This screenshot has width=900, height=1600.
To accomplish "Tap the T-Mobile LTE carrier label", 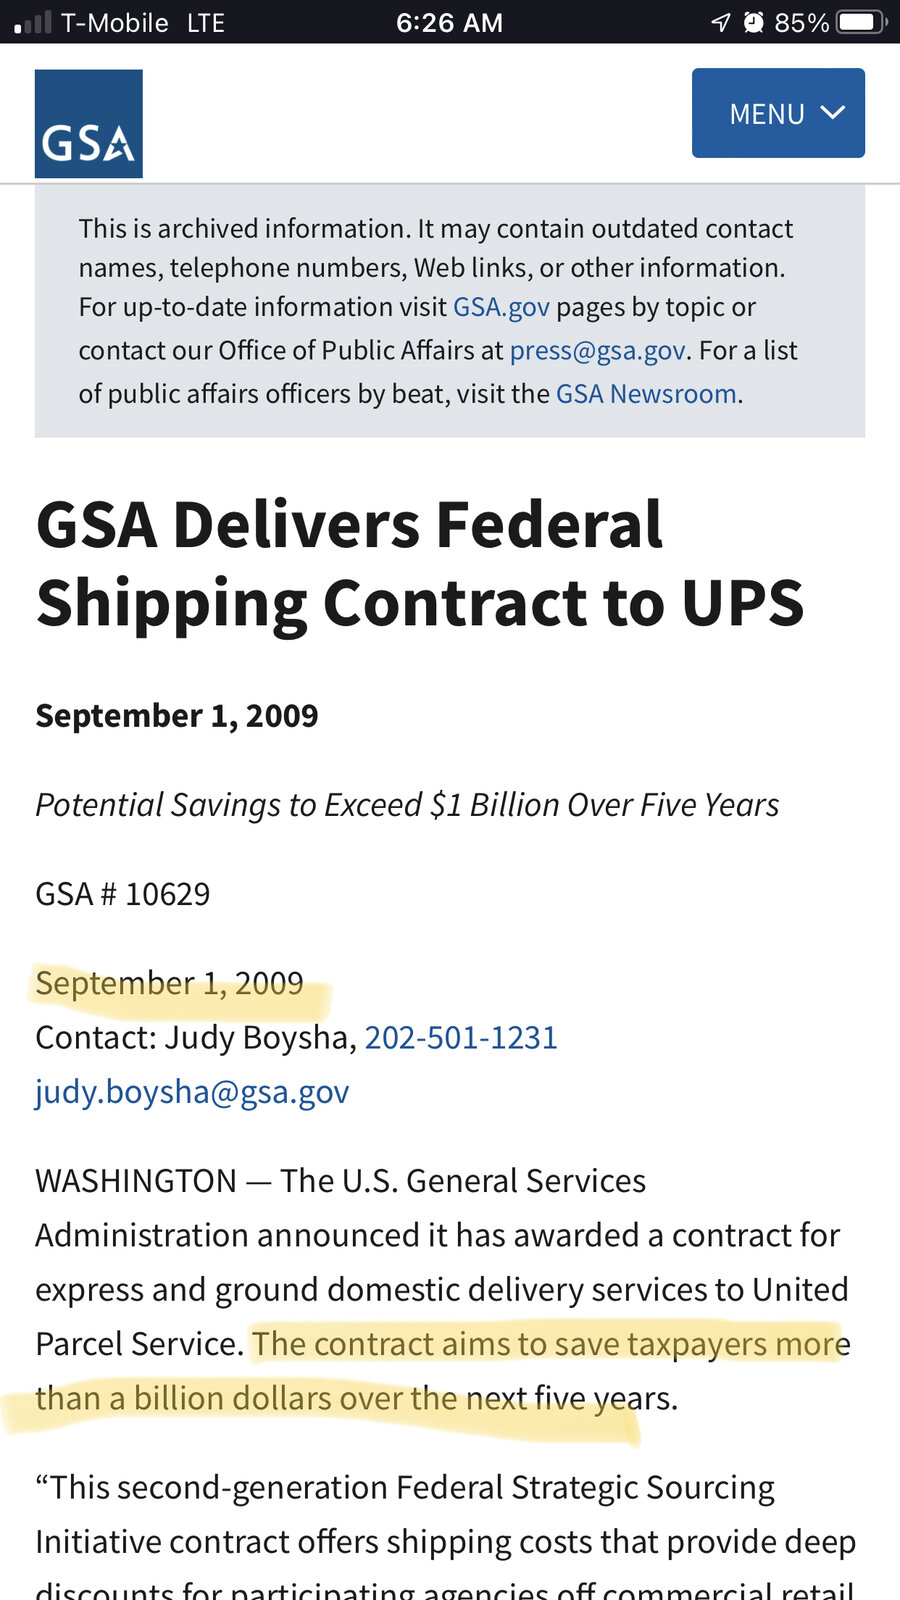I will click(x=143, y=22).
